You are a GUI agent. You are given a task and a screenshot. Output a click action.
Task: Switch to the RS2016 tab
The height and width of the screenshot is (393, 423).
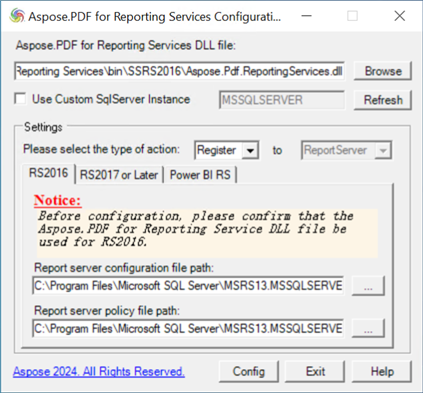click(x=48, y=173)
